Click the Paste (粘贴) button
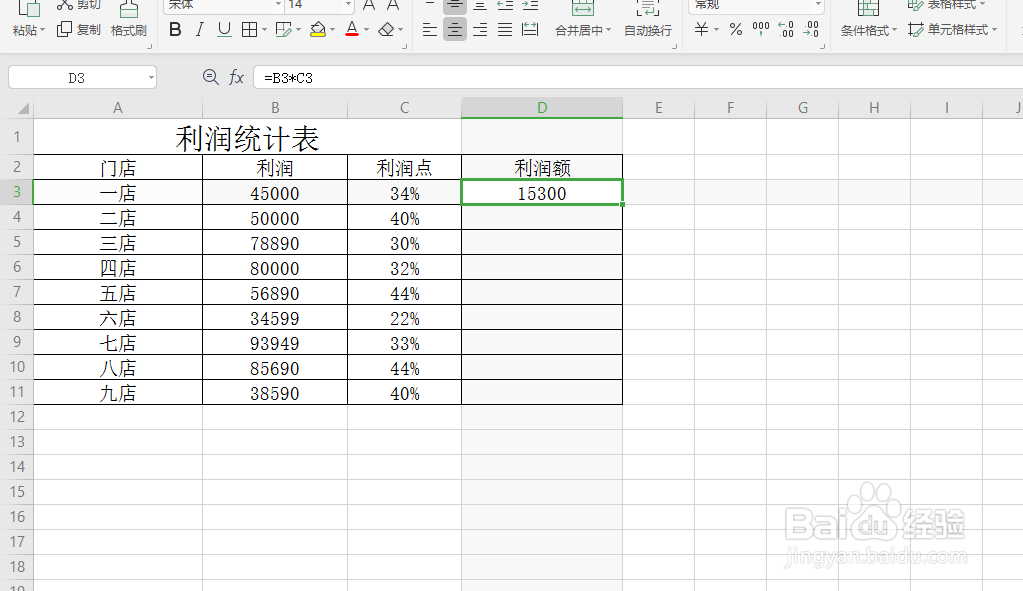This screenshot has width=1023, height=591. pyautogui.click(x=25, y=30)
